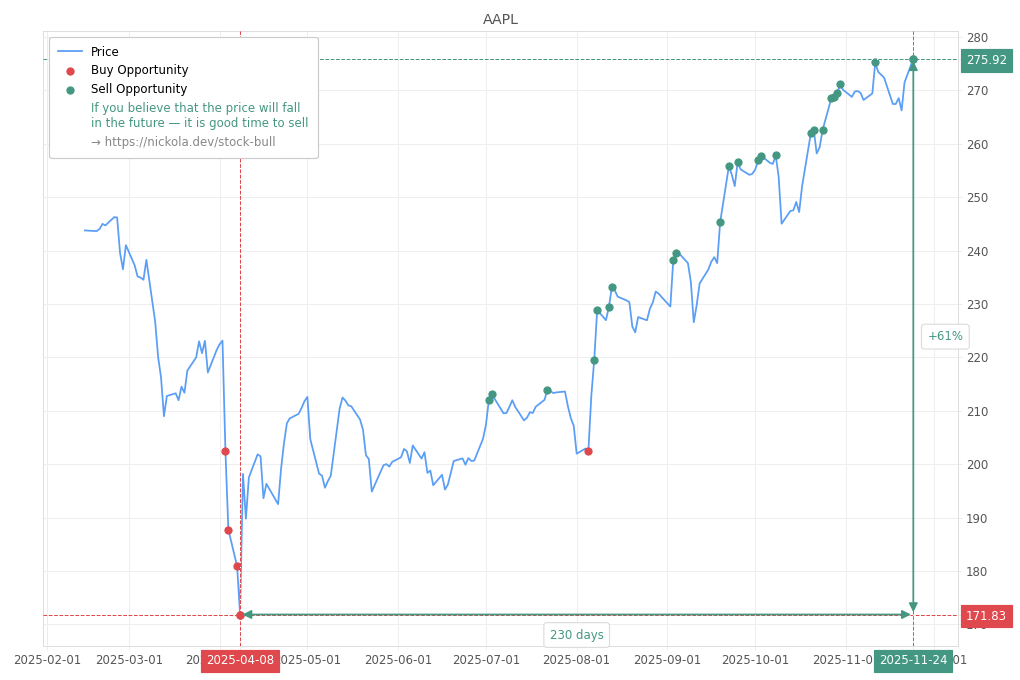Viewport: 1020px width, 680px height.
Task: Click the red 2025-04-08 date label
Action: pos(239,660)
